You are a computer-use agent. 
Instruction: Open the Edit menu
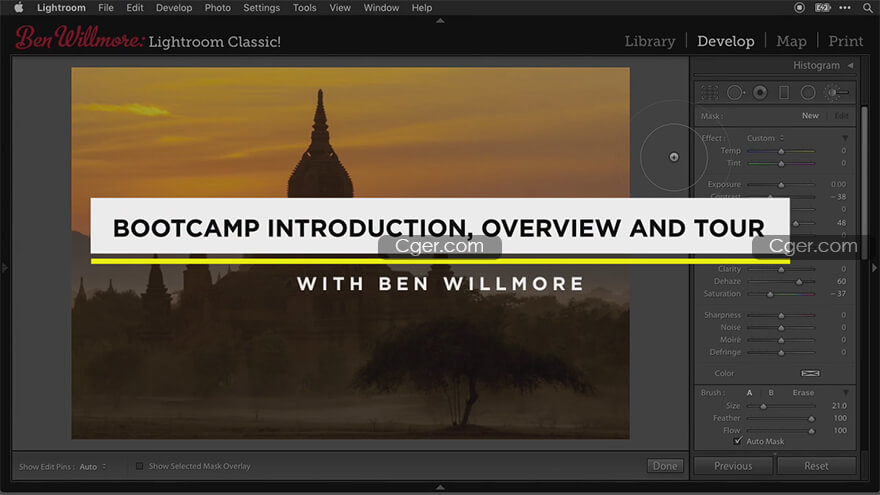click(x=135, y=8)
